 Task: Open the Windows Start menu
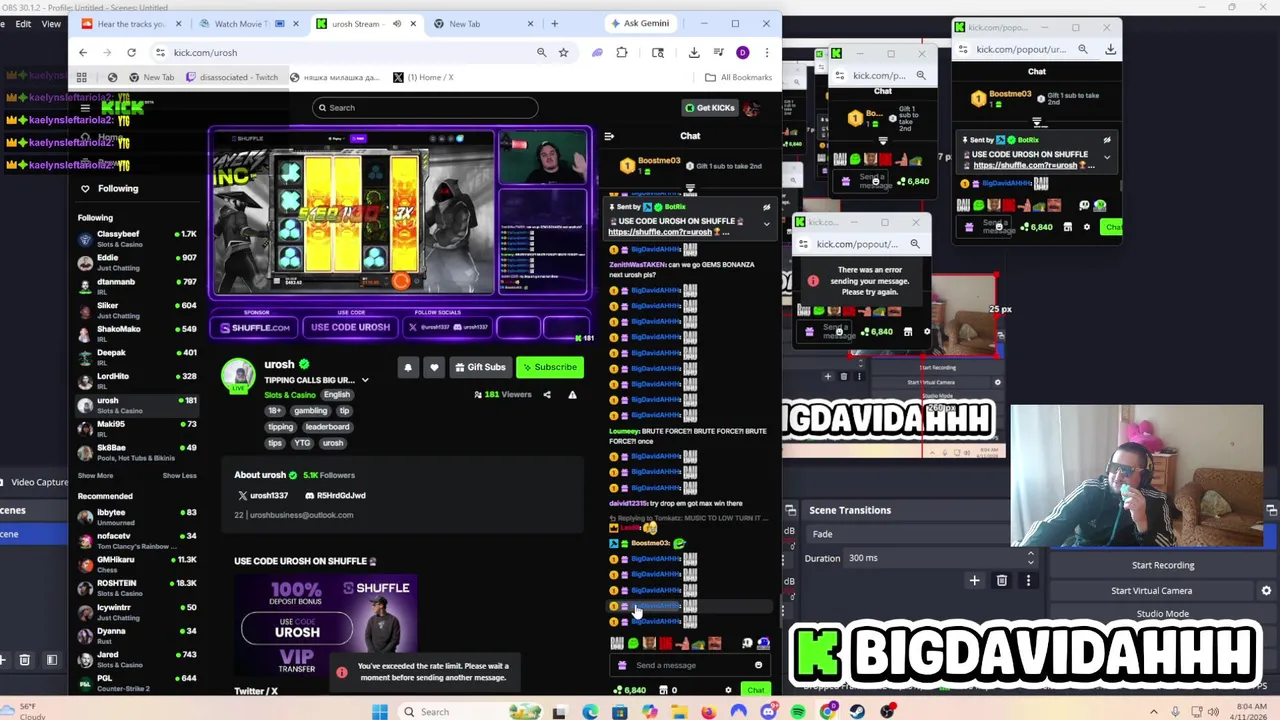(379, 712)
